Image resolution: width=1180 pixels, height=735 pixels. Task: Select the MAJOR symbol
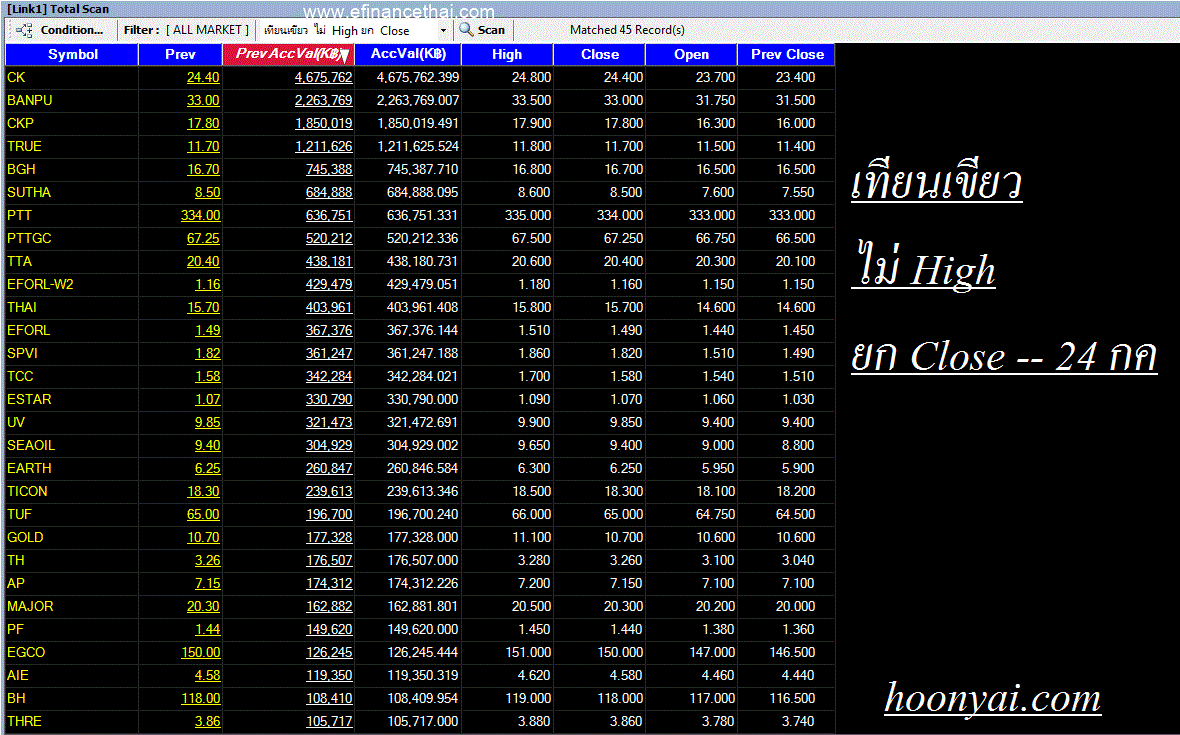pyautogui.click(x=30, y=606)
